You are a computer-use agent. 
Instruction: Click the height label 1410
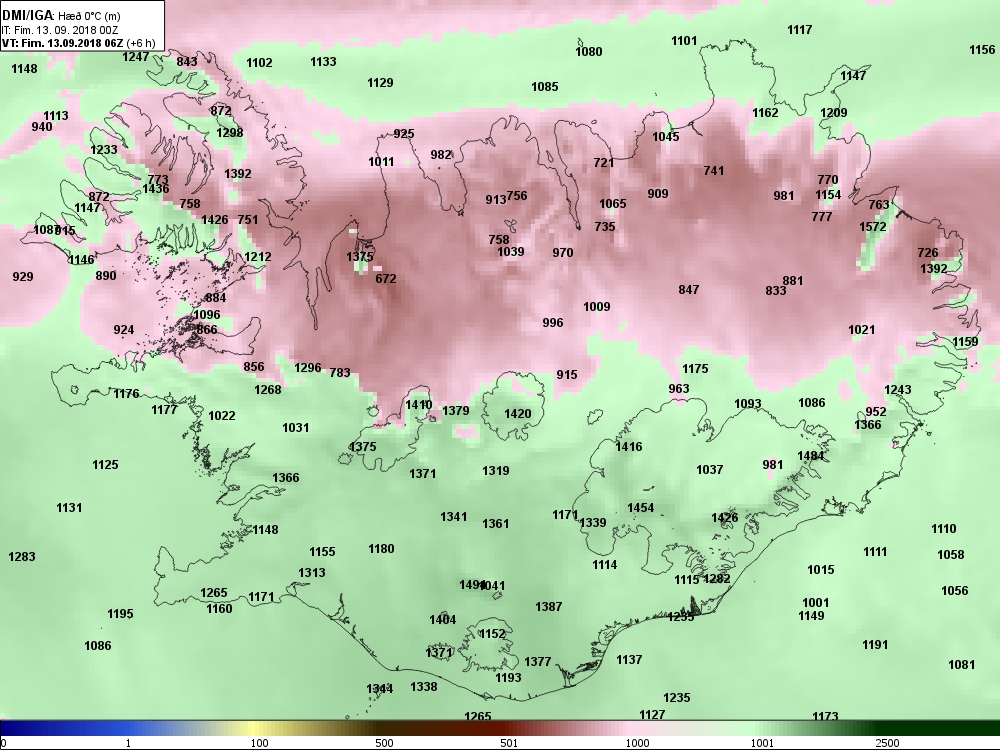(x=419, y=404)
